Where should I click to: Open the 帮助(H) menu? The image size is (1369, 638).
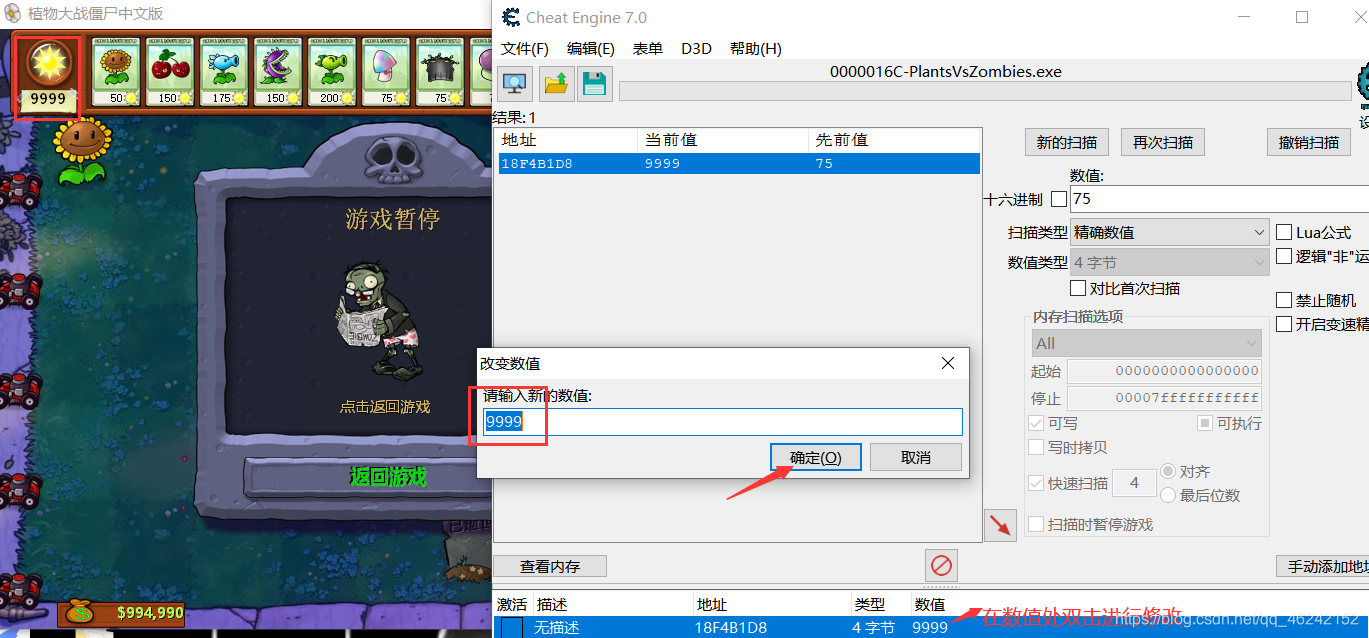pyautogui.click(x=756, y=48)
